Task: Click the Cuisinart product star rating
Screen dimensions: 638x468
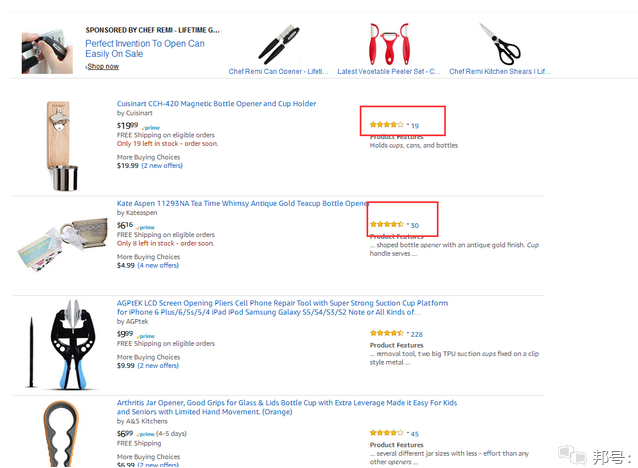Action: point(385,125)
